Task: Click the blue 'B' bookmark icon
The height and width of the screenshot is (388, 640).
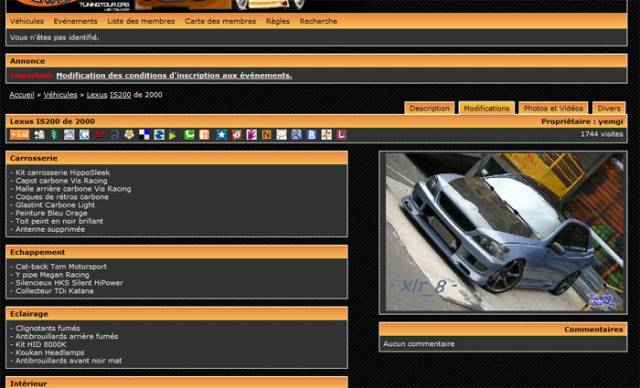Action: (312, 135)
